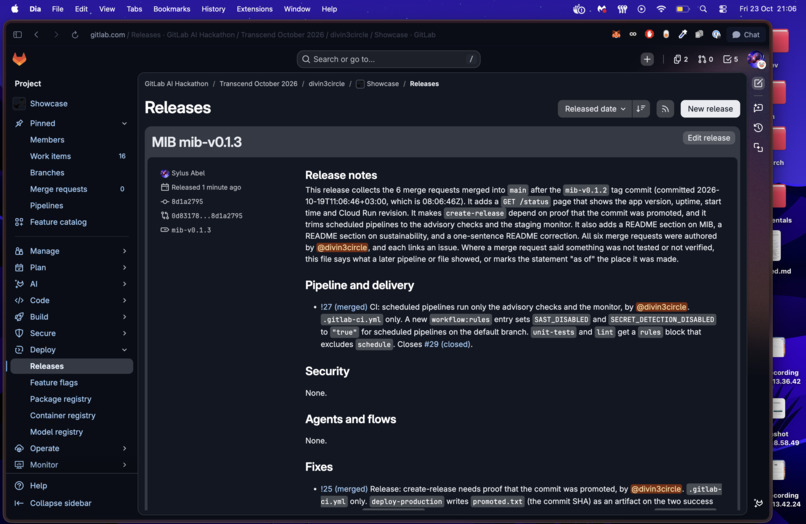
Task: Reload the page with the refresh icon
Action: (x=75, y=34)
